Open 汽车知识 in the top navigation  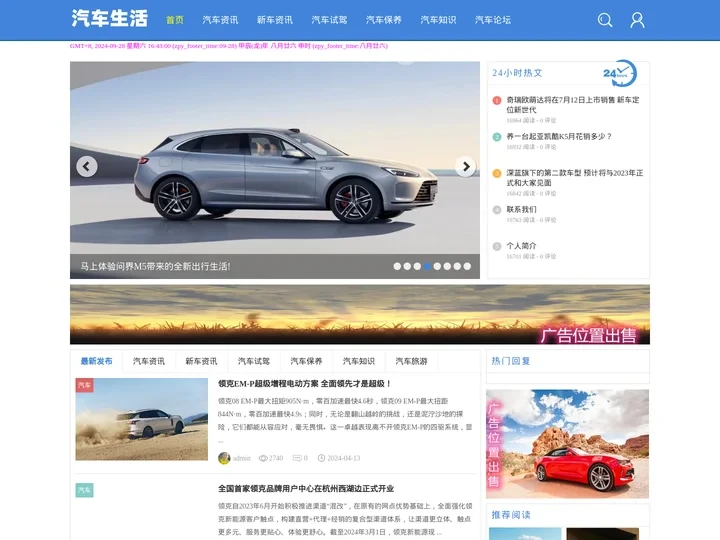[439, 20]
